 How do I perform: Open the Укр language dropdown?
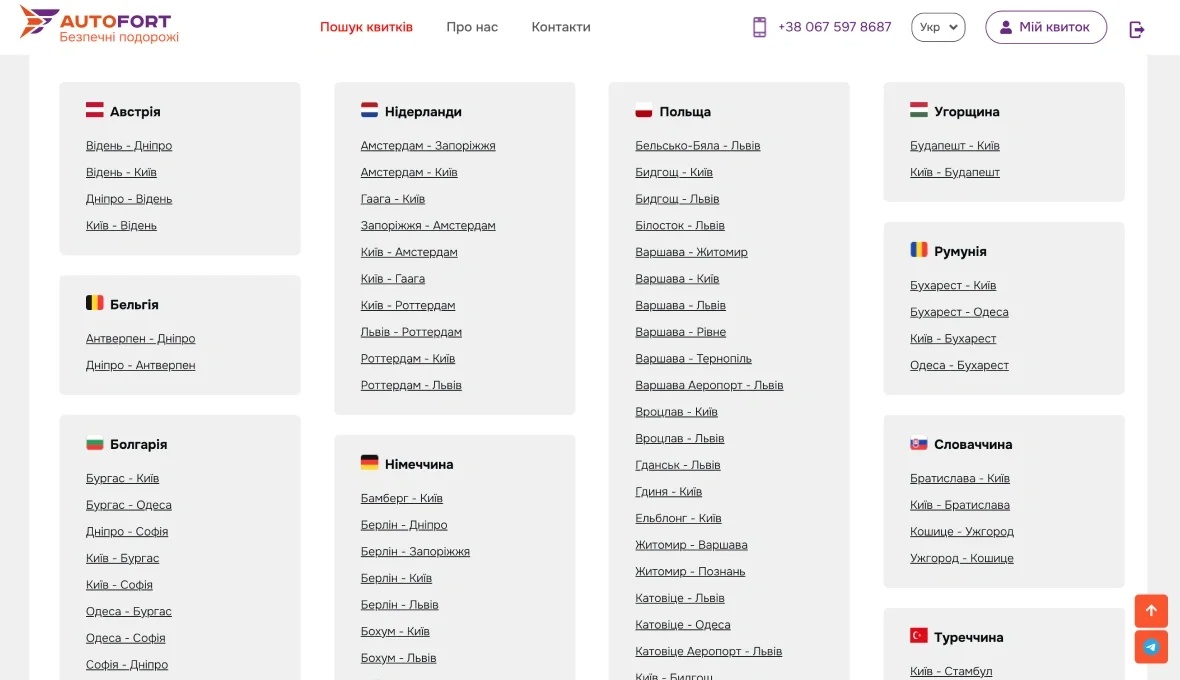click(x=938, y=27)
